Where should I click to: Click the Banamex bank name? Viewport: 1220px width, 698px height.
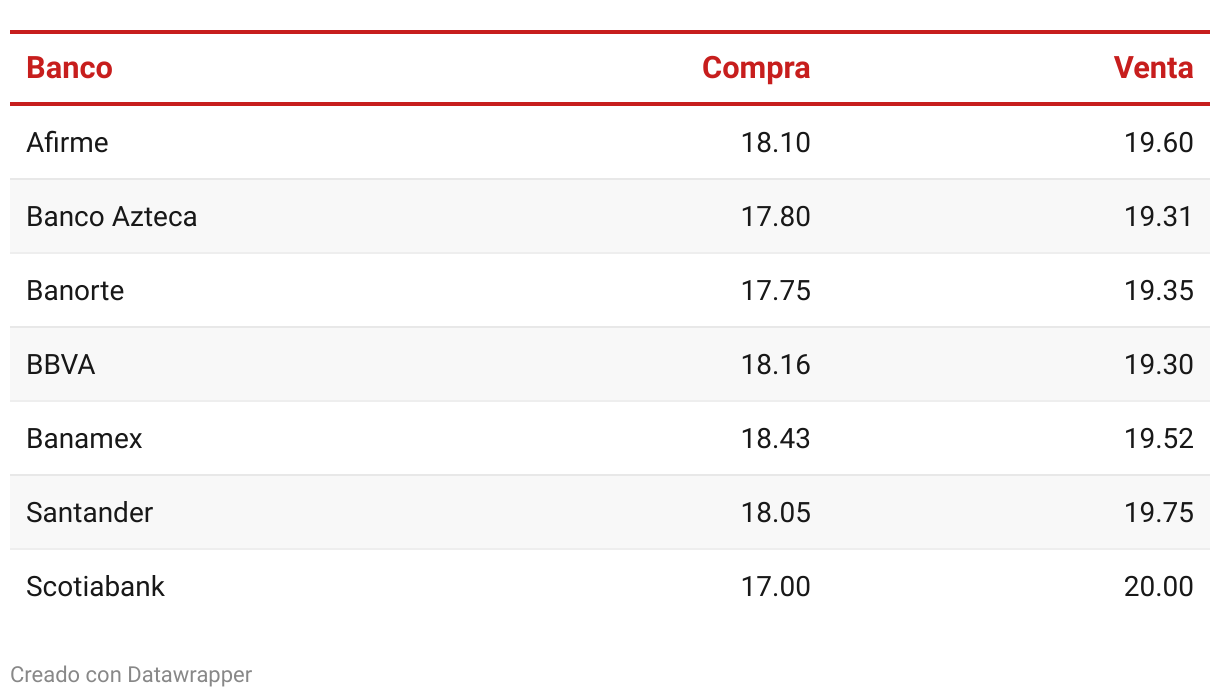point(84,438)
